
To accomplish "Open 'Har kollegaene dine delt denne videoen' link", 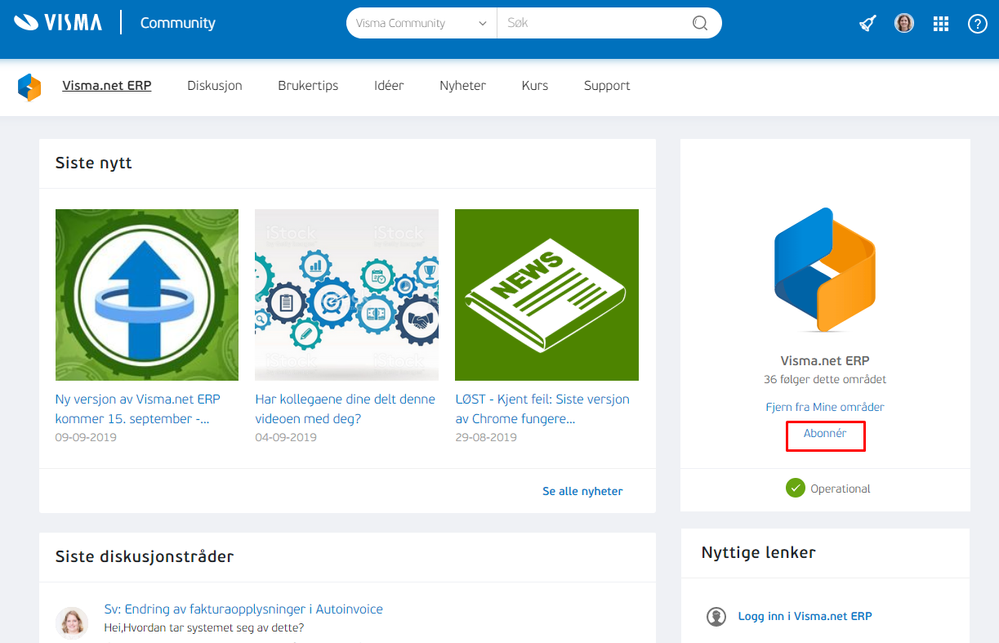I will point(345,408).
